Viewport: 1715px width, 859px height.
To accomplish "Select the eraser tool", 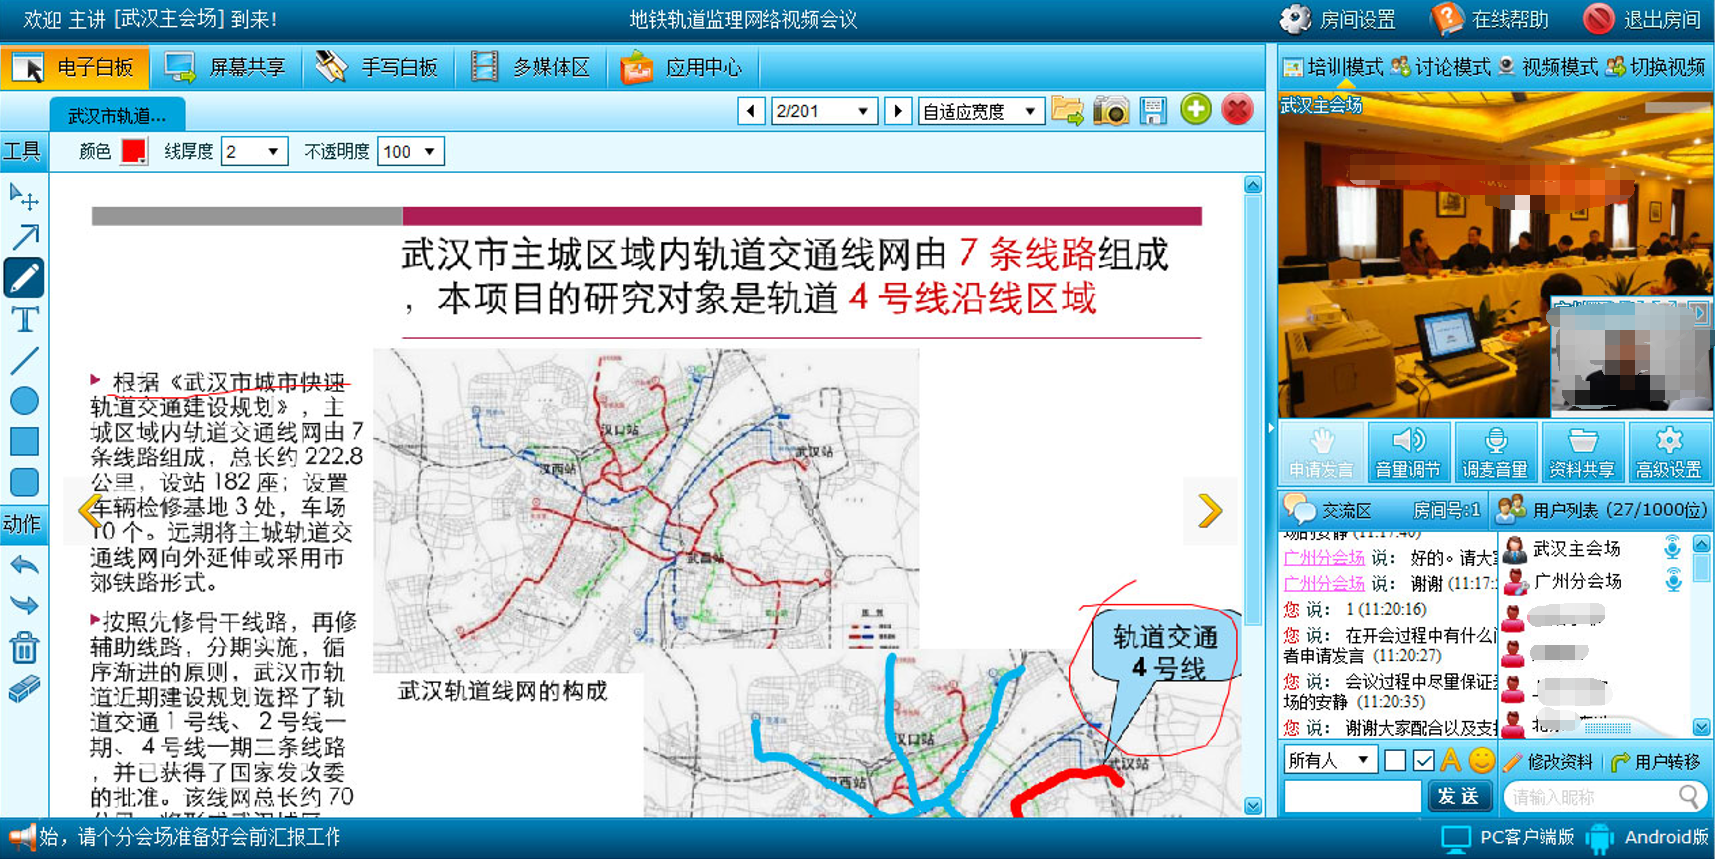I will coord(24,689).
